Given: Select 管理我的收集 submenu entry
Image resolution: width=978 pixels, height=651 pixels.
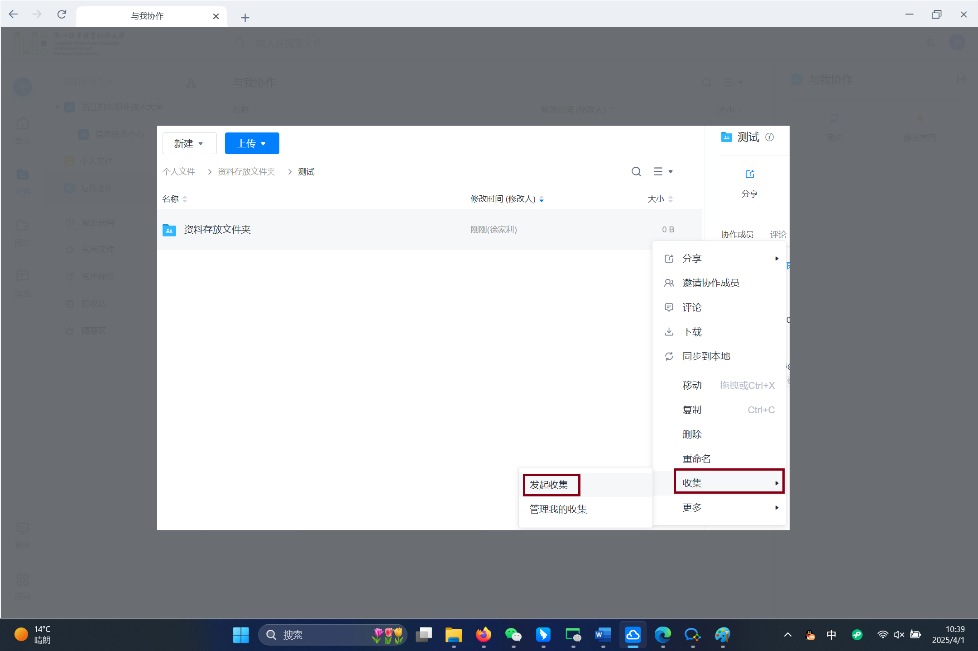Looking at the screenshot, I should tap(558, 509).
